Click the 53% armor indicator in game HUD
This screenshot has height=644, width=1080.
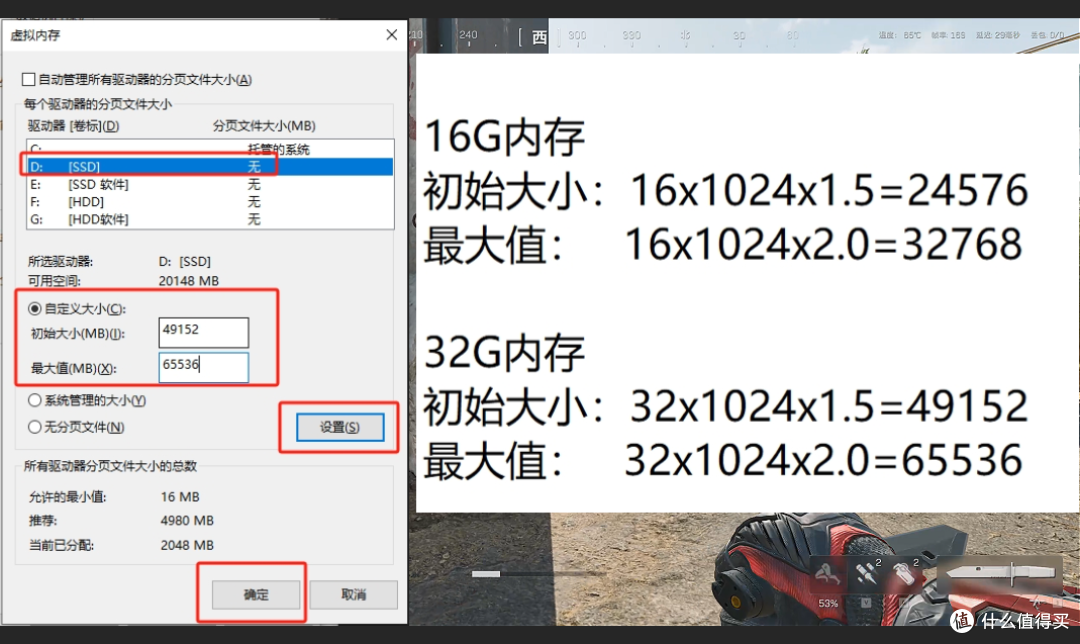click(828, 603)
